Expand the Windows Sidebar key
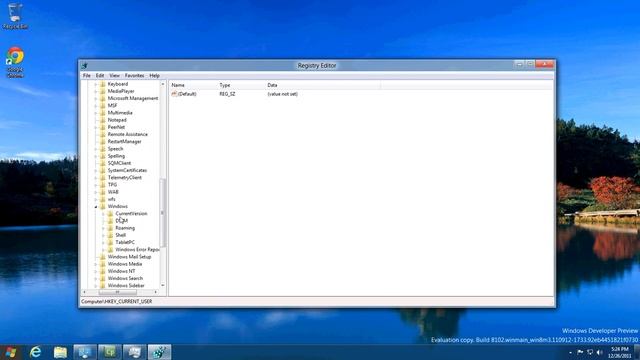Viewport: 640px width, 360px height. click(x=96, y=286)
